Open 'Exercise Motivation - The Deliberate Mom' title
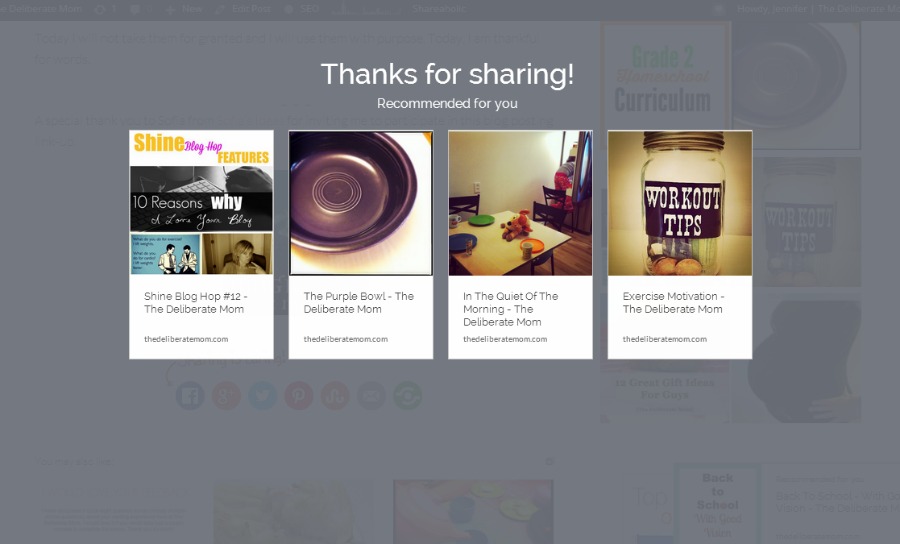Screen dimensions: 900x544 pos(673,302)
